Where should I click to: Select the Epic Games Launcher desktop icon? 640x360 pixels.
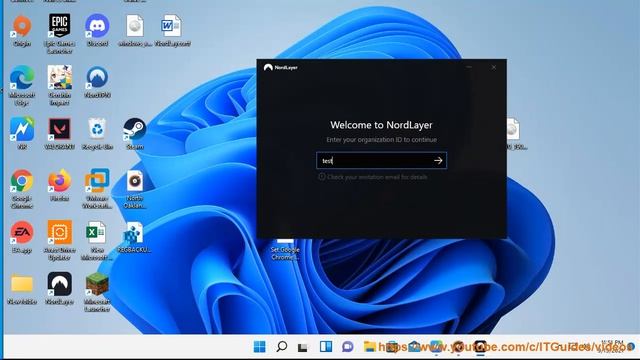tap(60, 33)
